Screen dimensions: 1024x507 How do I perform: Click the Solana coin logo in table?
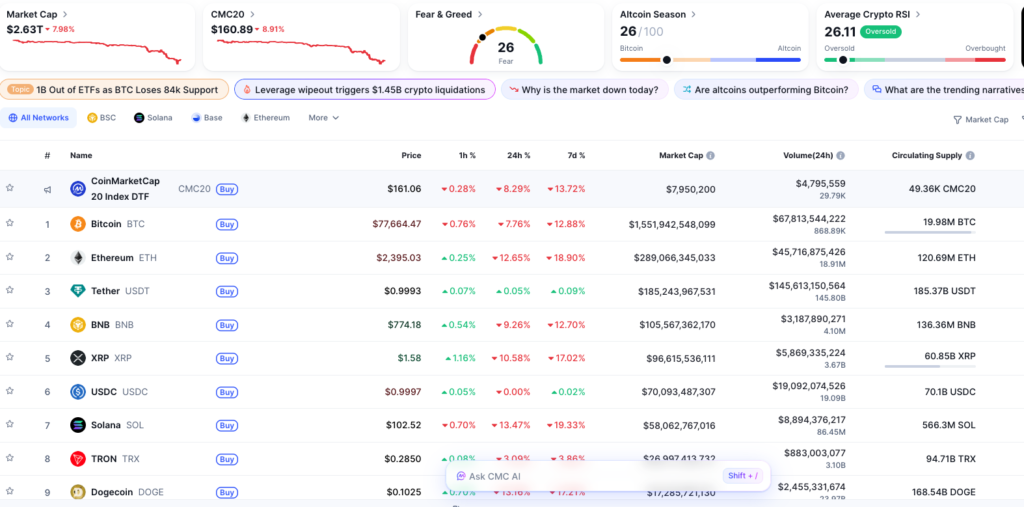click(x=78, y=425)
